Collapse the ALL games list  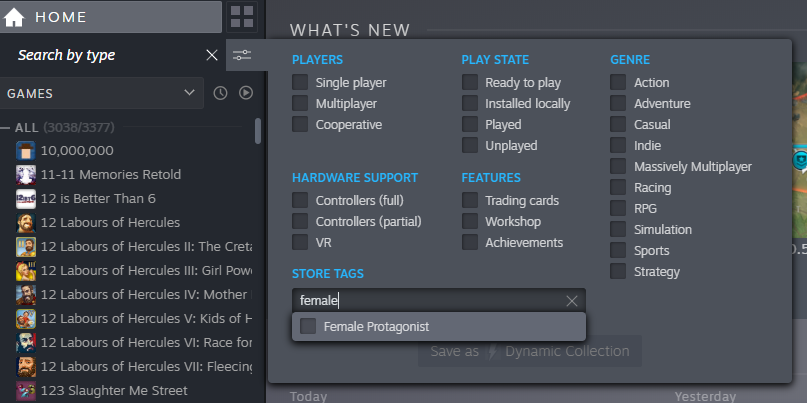pos(6,128)
